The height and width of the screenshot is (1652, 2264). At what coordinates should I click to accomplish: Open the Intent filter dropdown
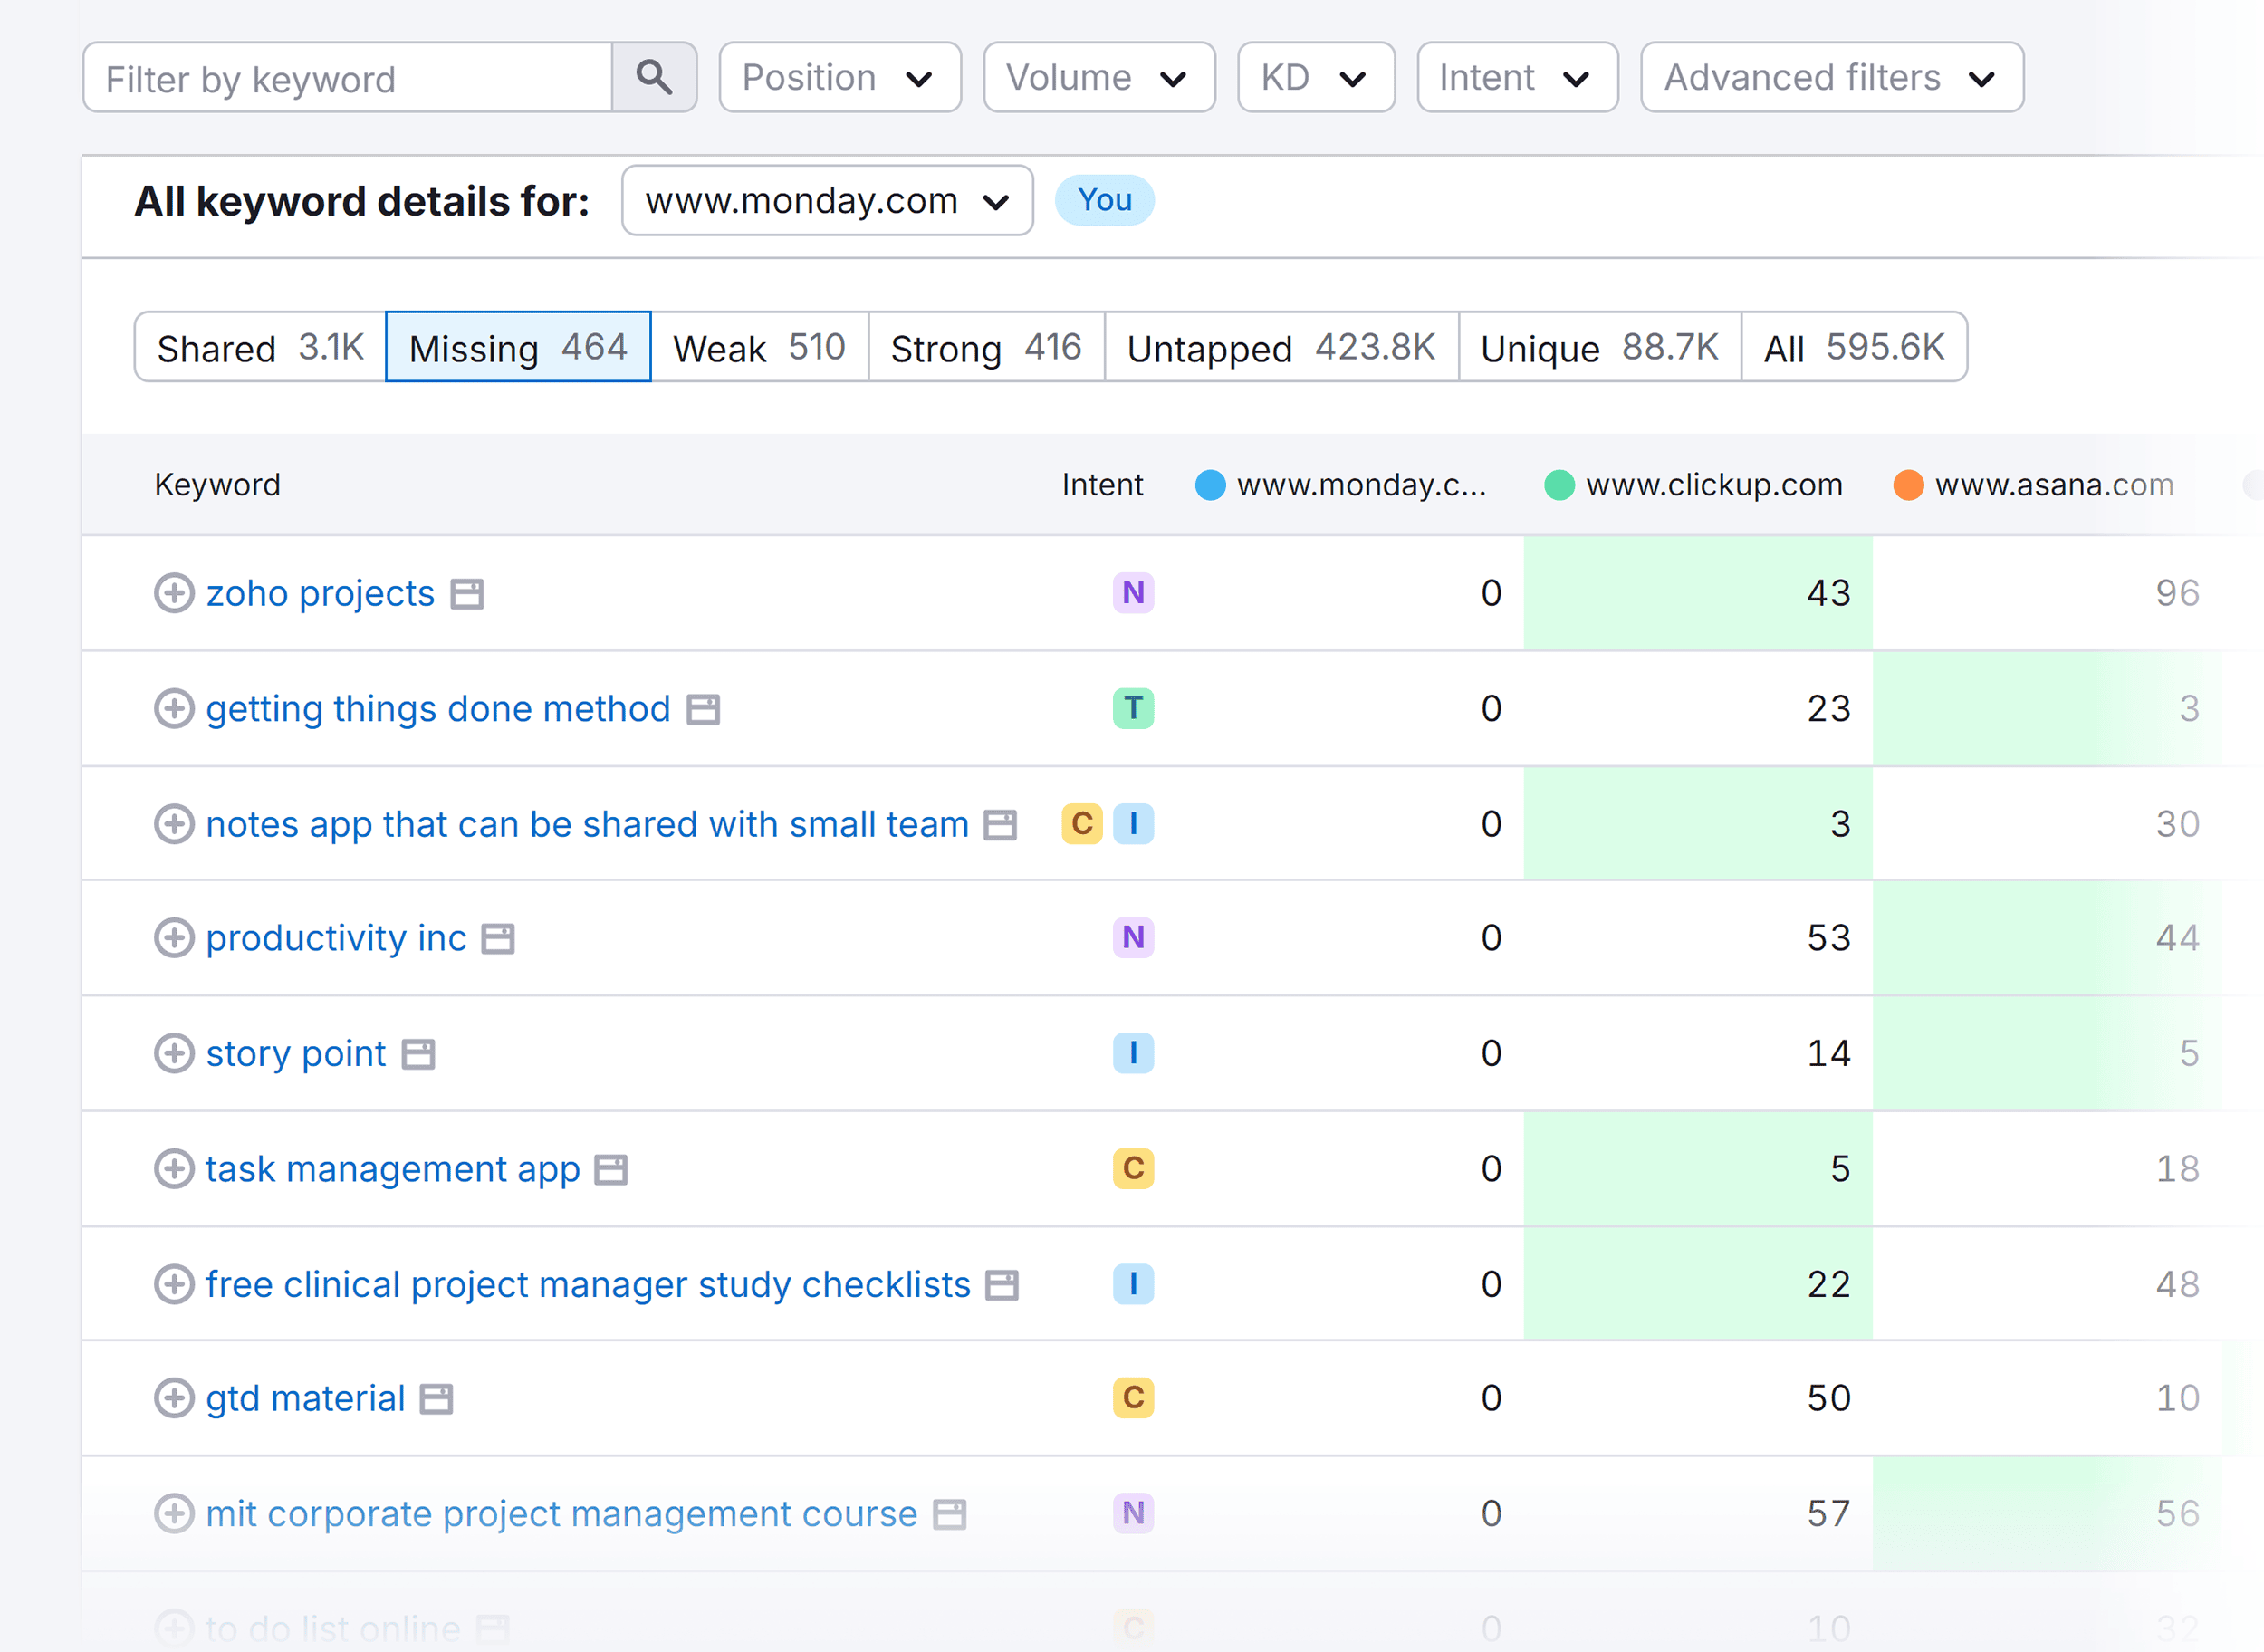coord(1517,77)
